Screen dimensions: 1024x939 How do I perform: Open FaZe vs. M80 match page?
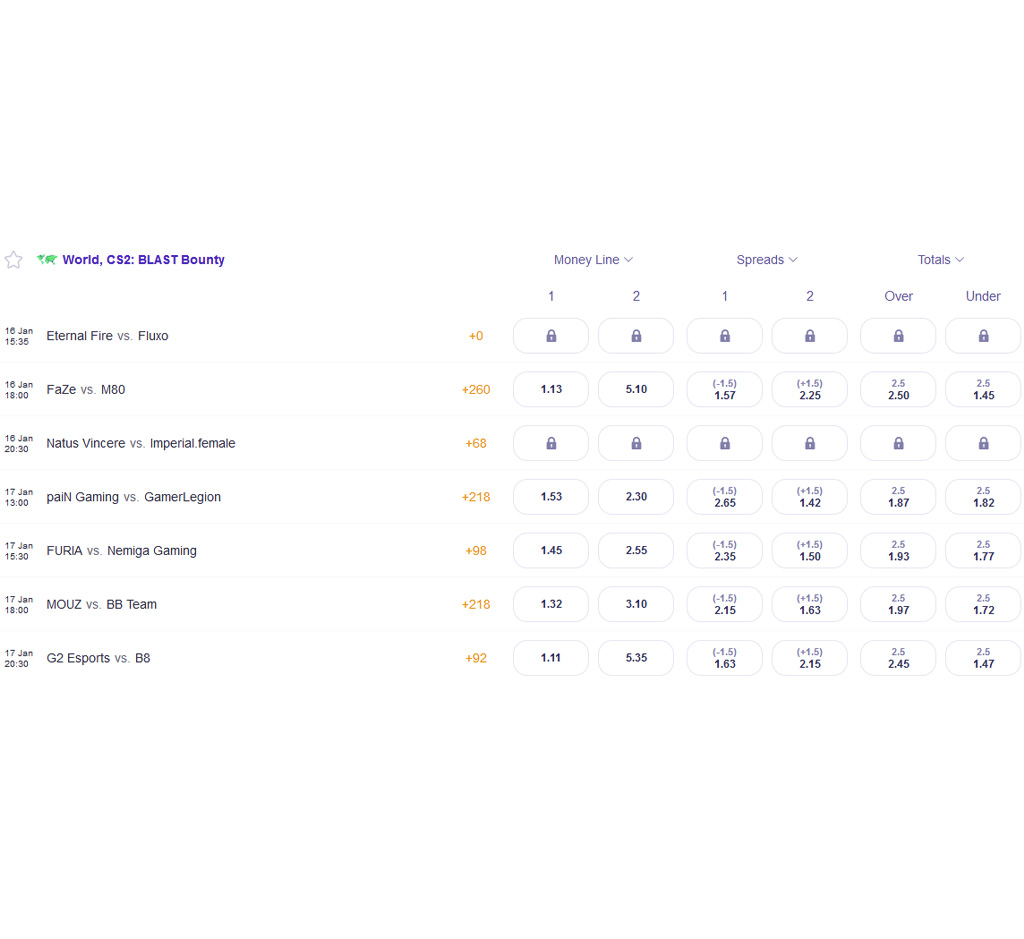coord(86,390)
